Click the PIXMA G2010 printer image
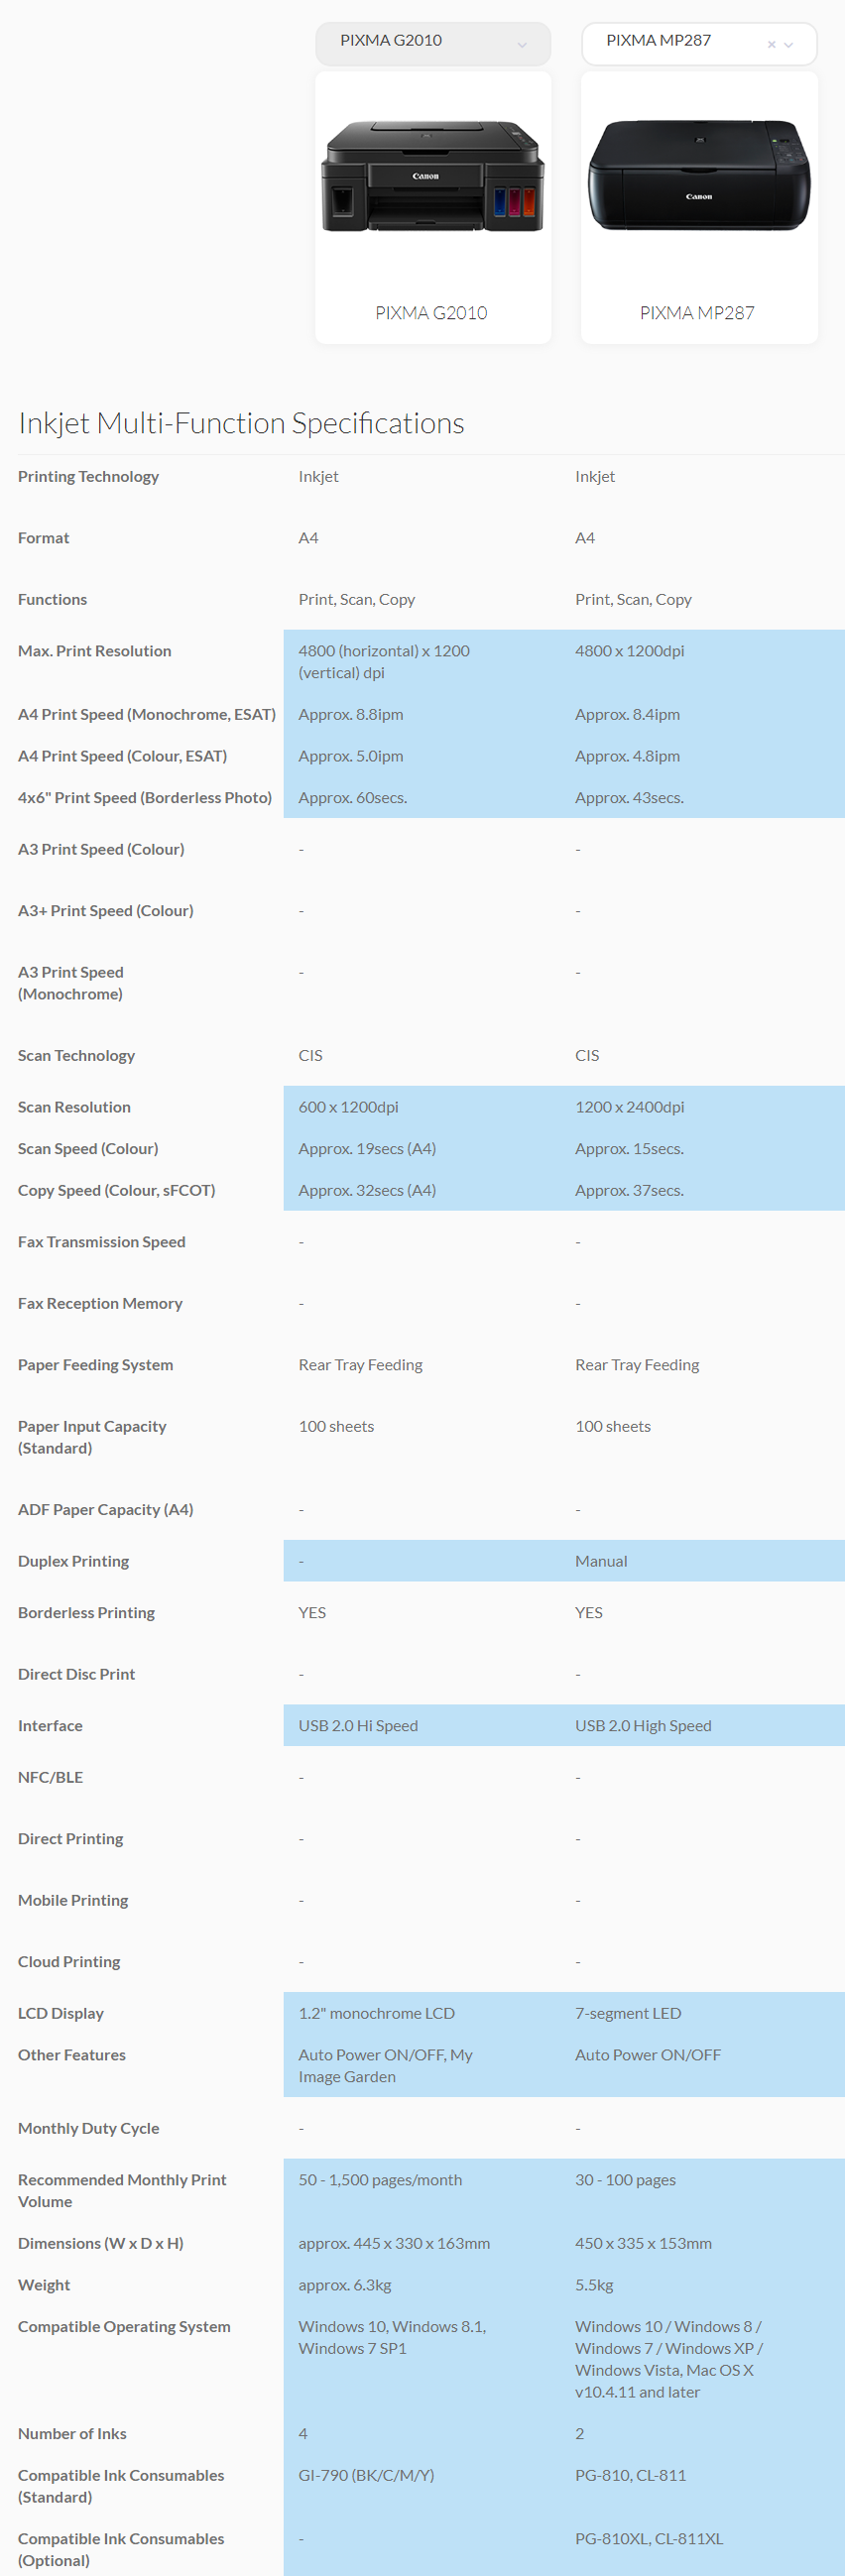Screen dimensions: 845x2576 [x=433, y=177]
